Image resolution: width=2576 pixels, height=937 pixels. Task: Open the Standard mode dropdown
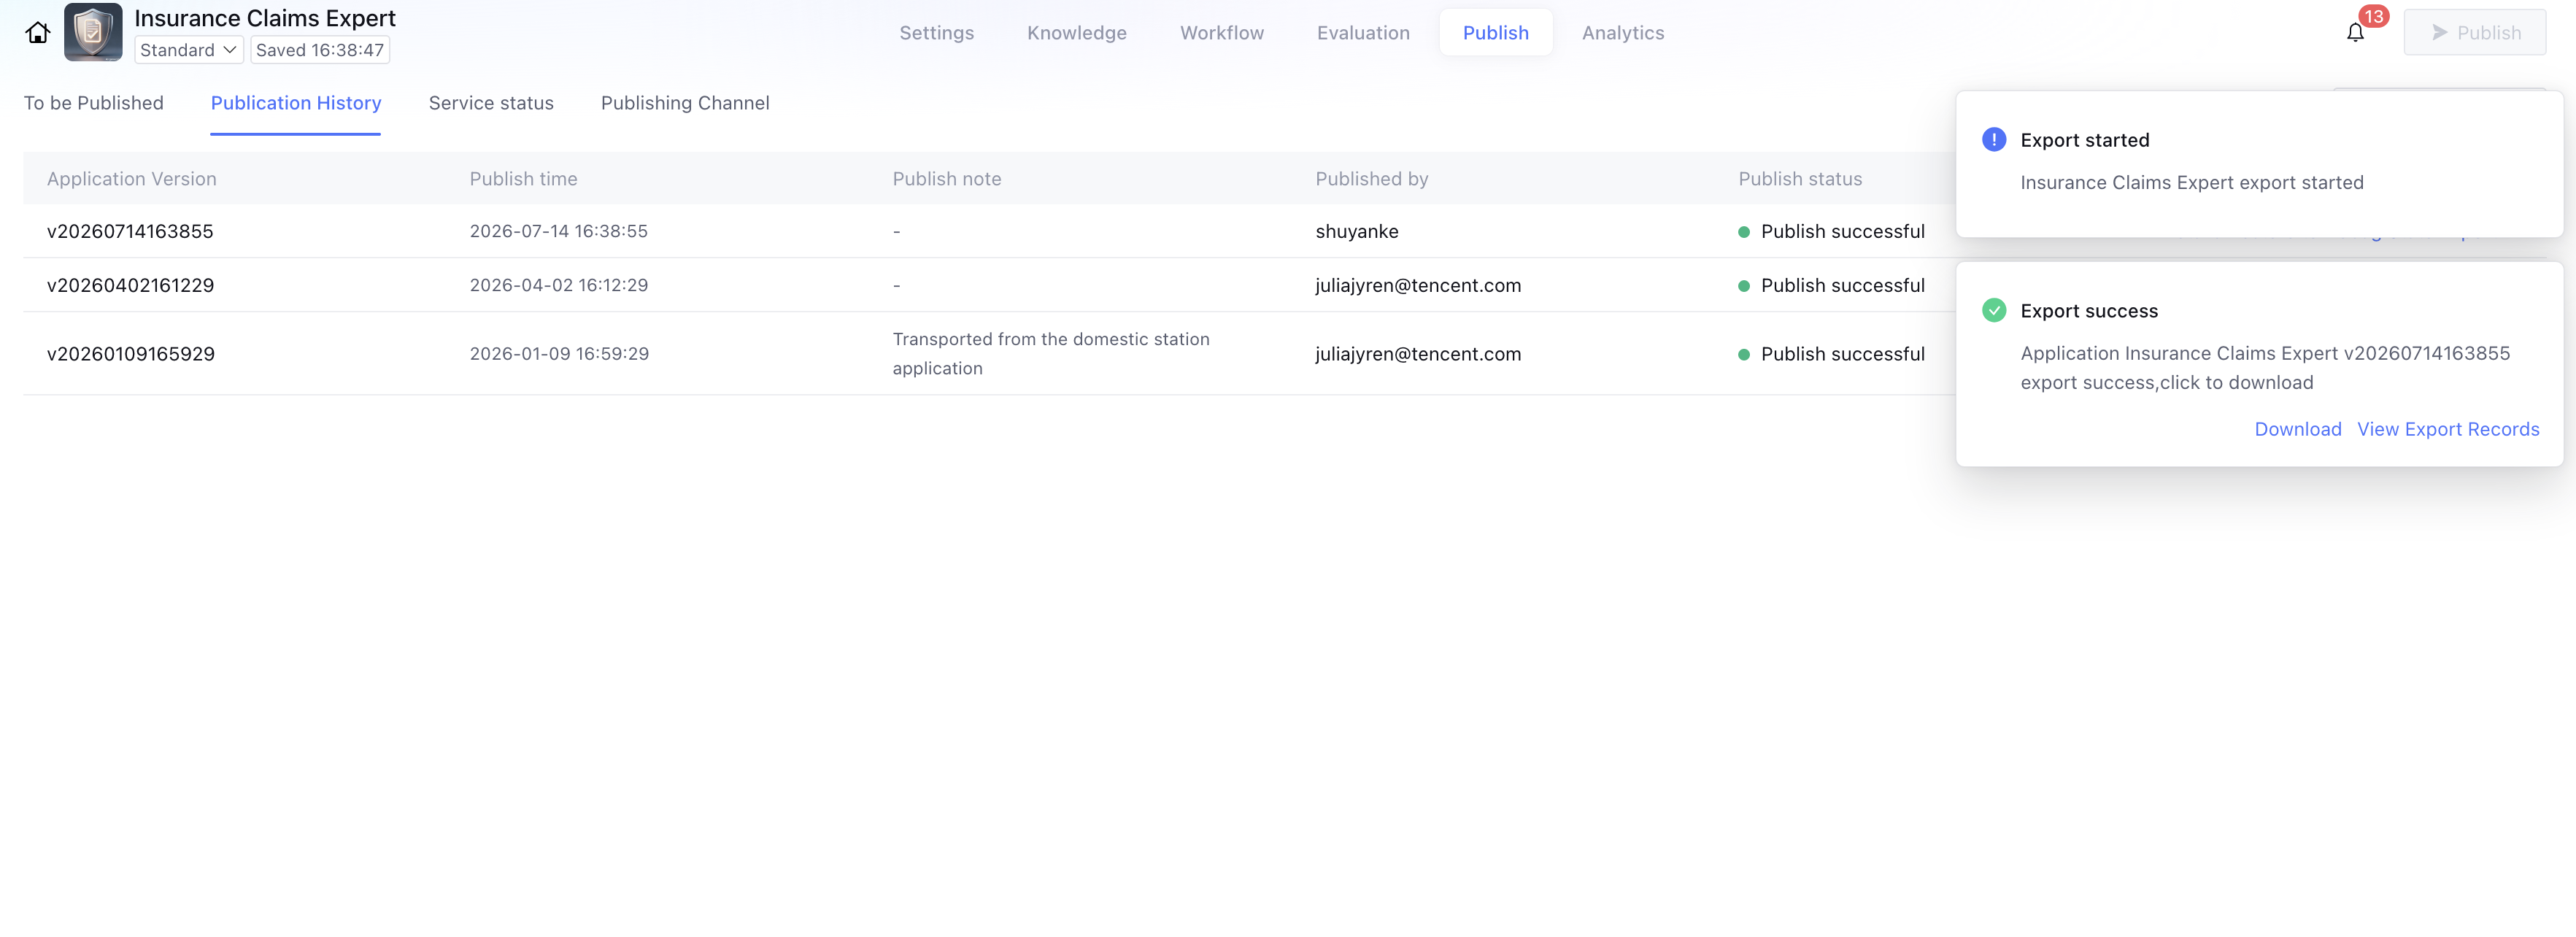coord(188,50)
